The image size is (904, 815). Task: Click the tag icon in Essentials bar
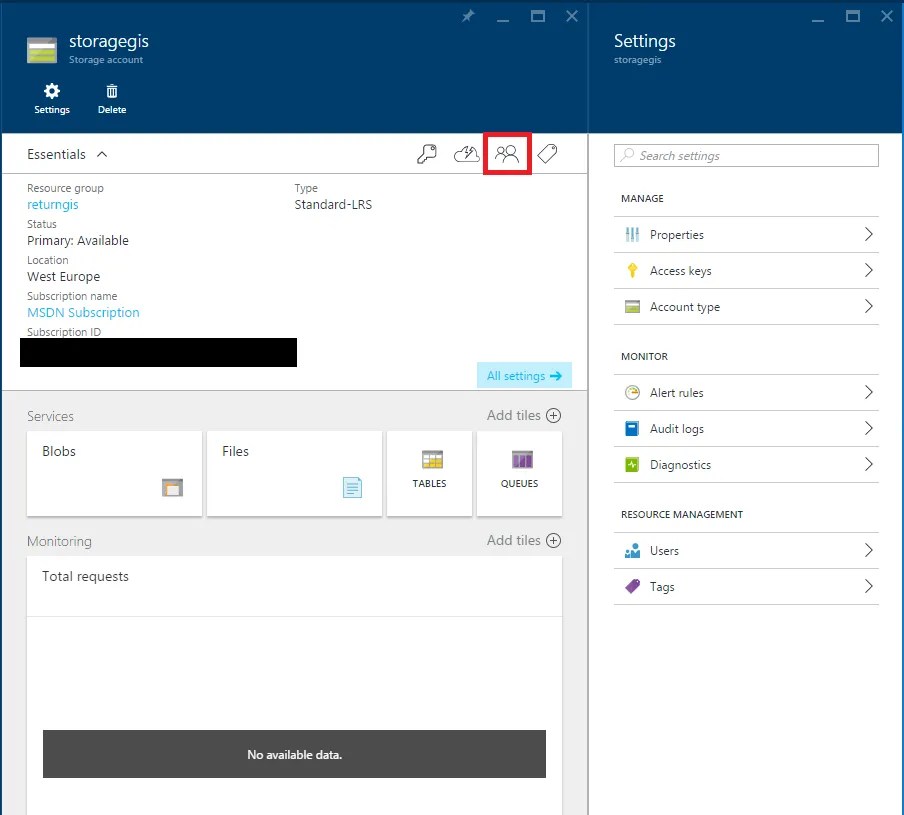coord(547,154)
